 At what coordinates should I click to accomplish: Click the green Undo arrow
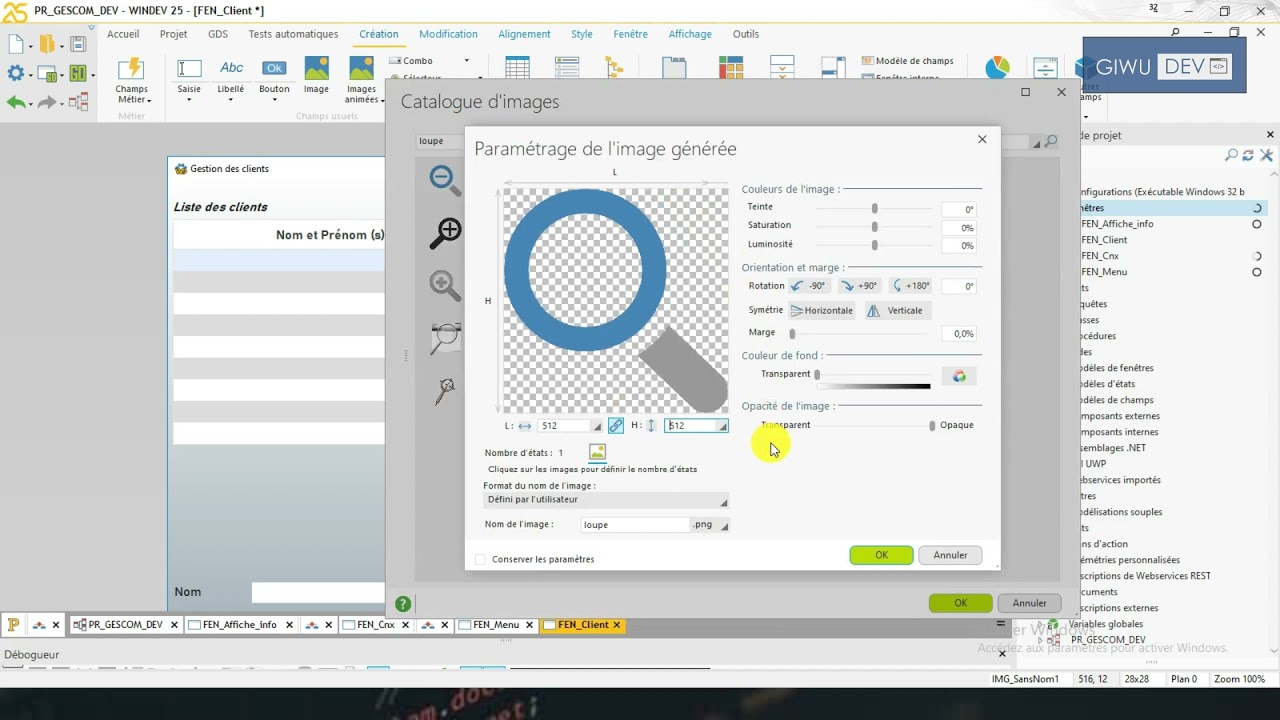coord(15,102)
